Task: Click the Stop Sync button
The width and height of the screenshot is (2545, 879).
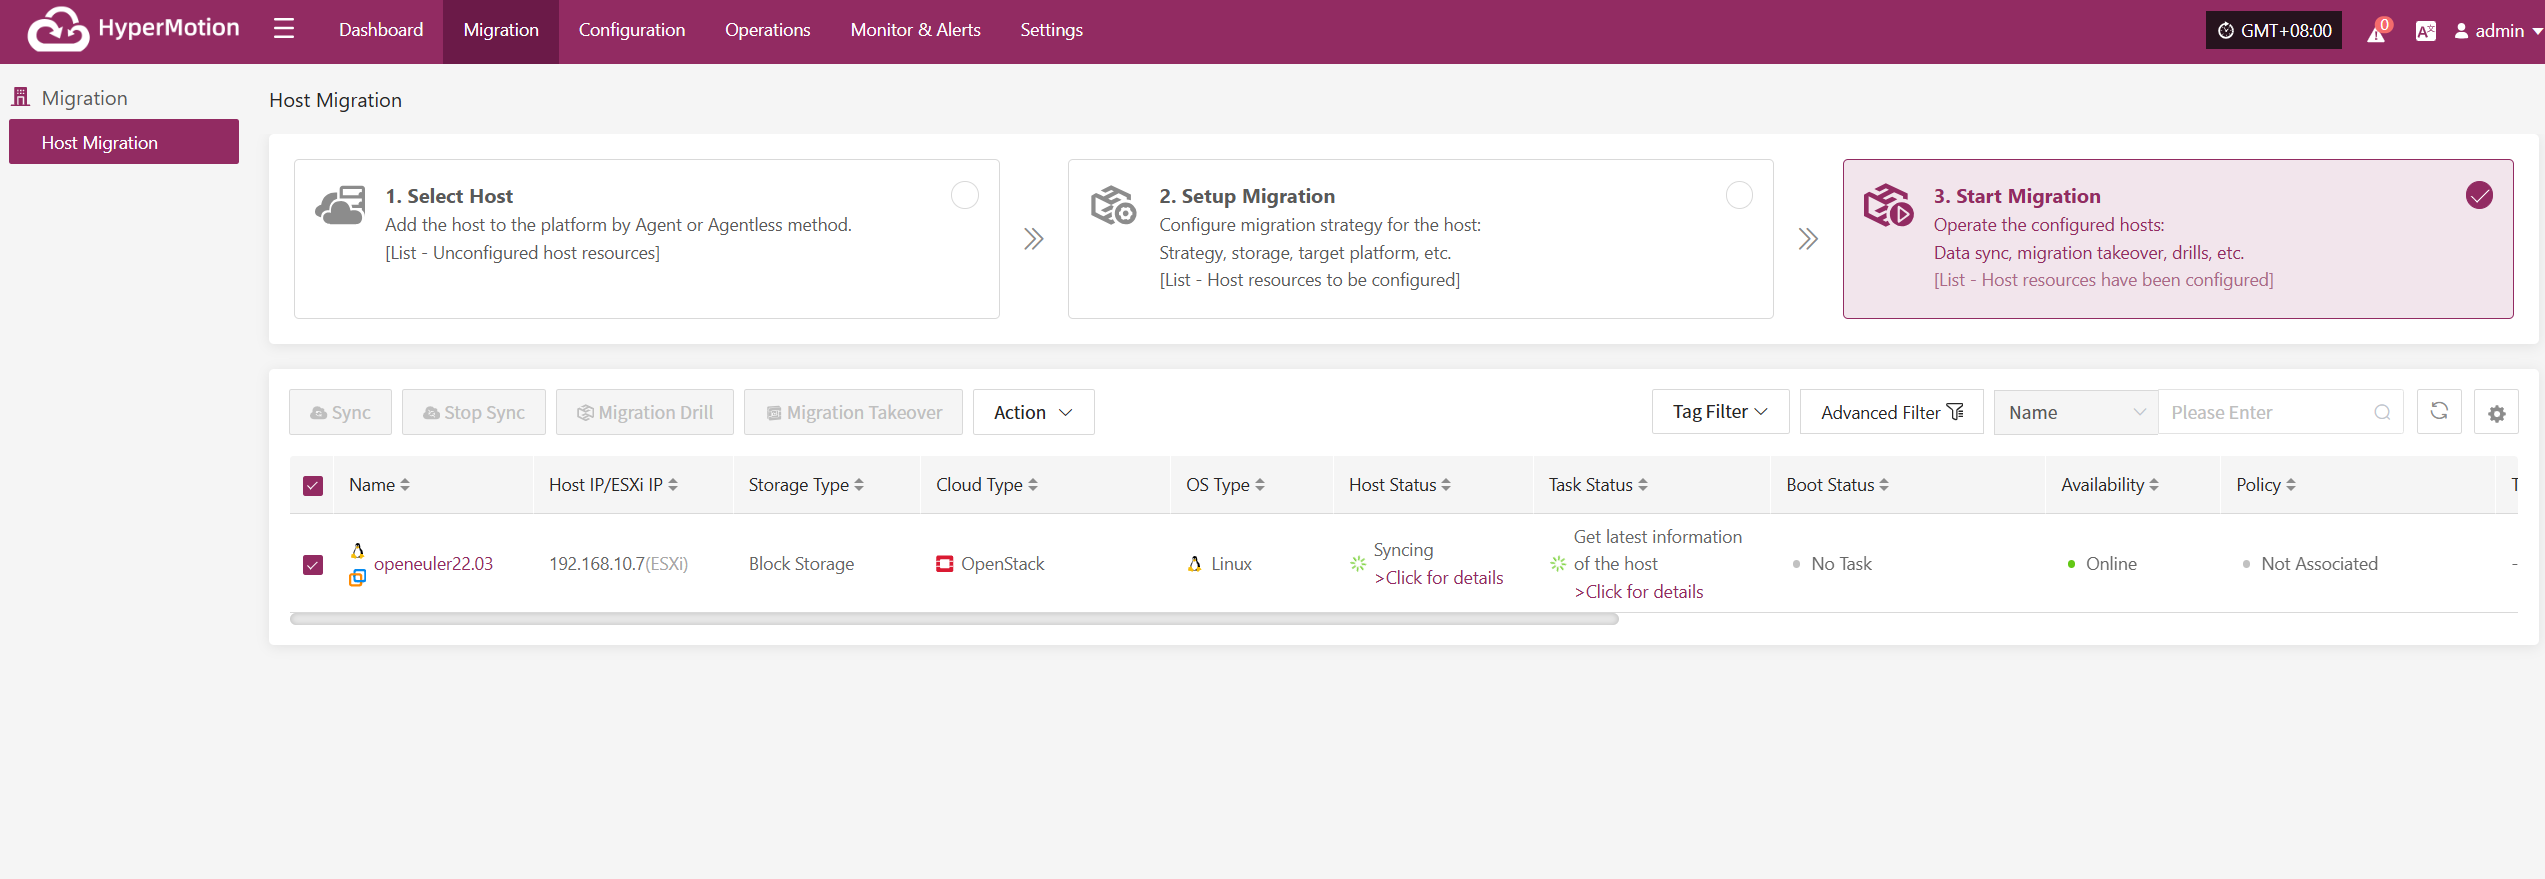Action: tap(474, 412)
